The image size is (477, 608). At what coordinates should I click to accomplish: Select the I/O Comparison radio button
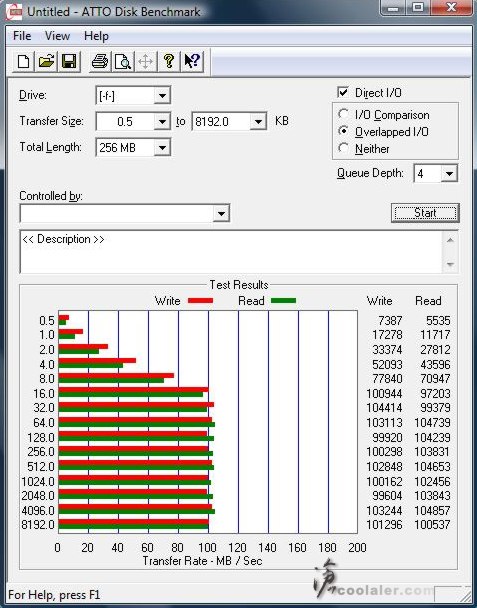point(343,114)
